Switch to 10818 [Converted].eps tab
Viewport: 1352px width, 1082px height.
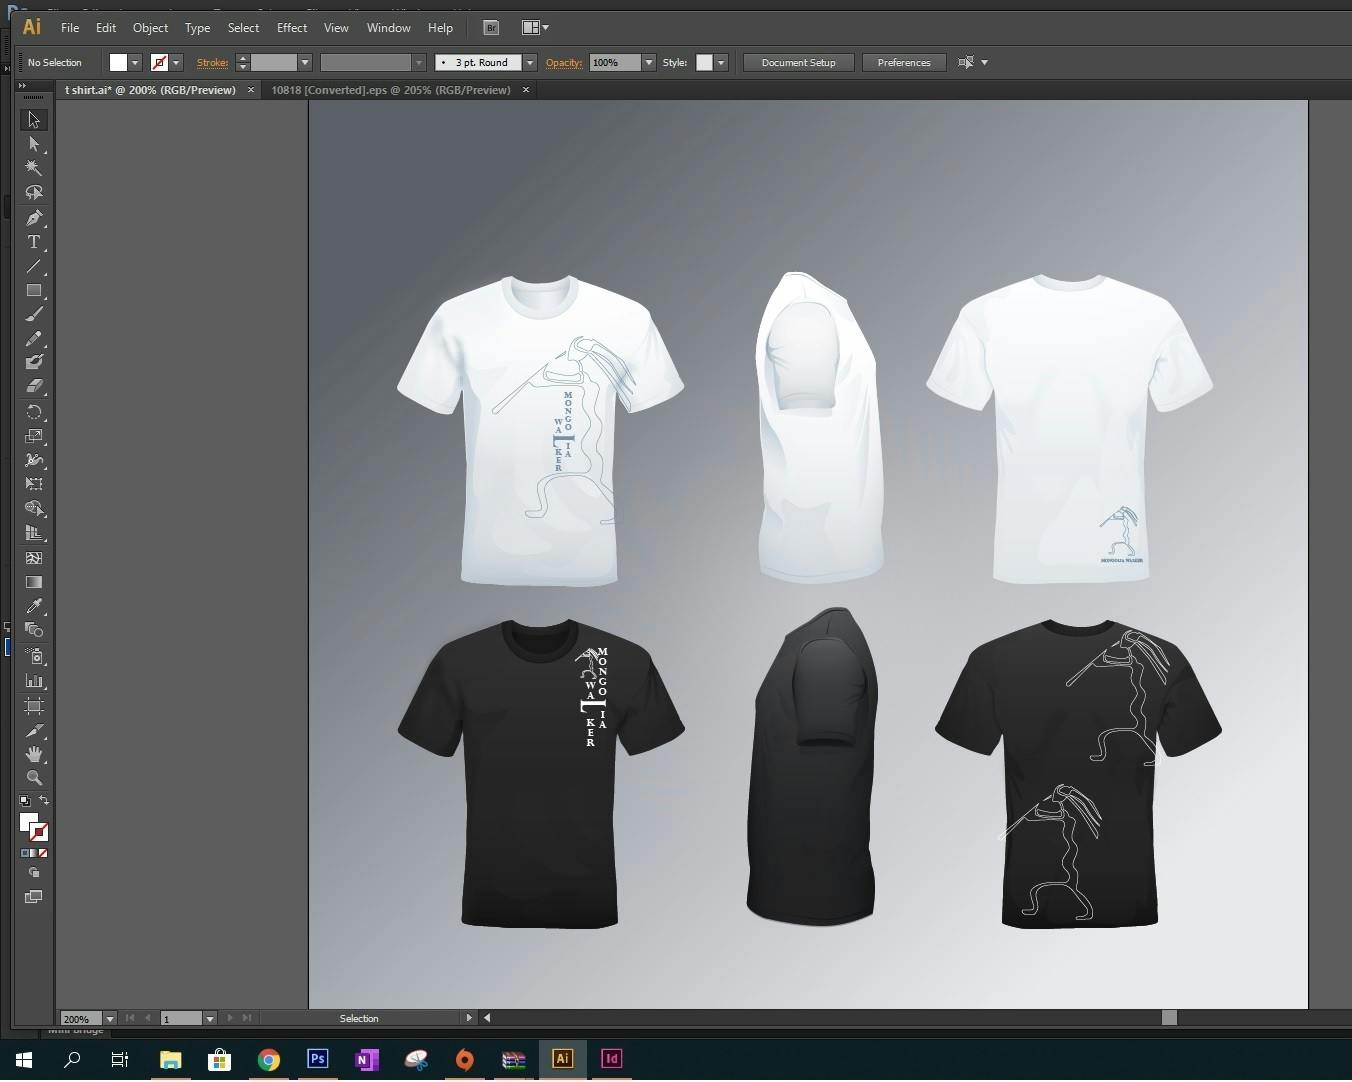[x=390, y=90]
